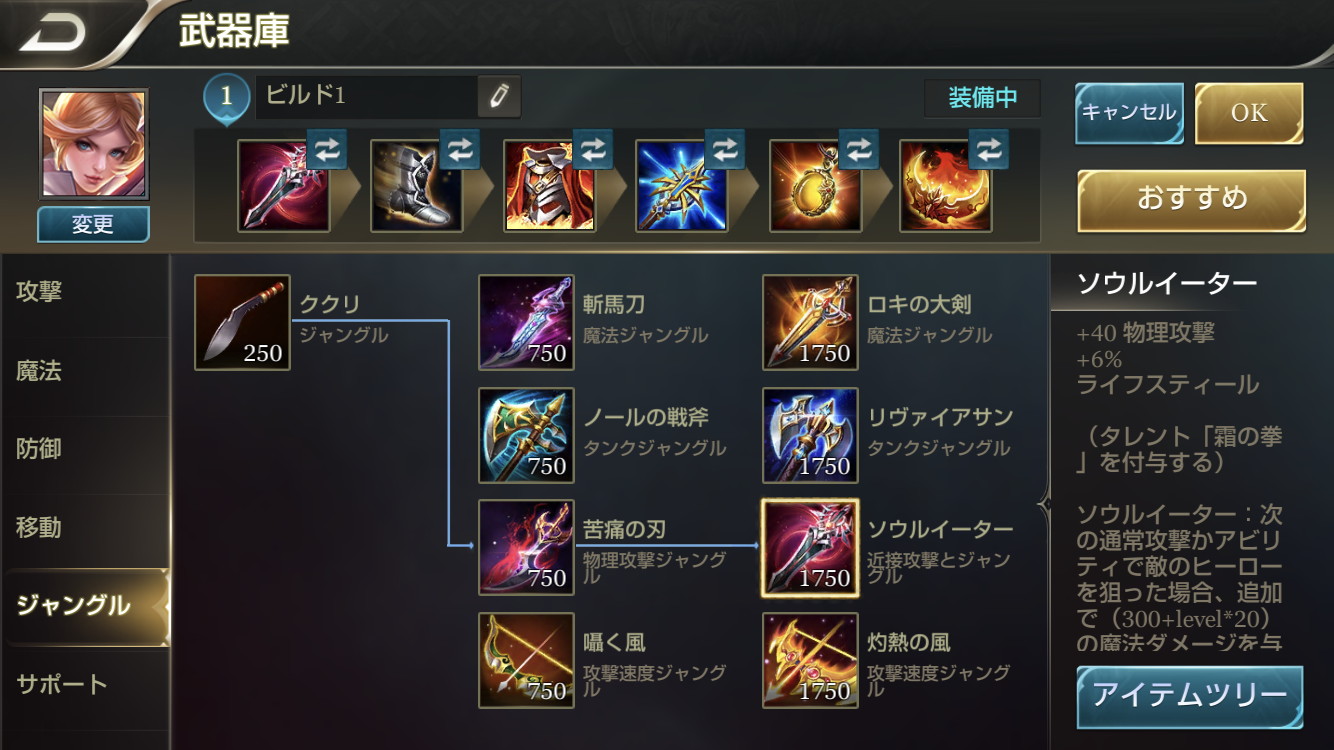Confirm with the OK button
The width and height of the screenshot is (1334, 750).
click(x=1249, y=113)
